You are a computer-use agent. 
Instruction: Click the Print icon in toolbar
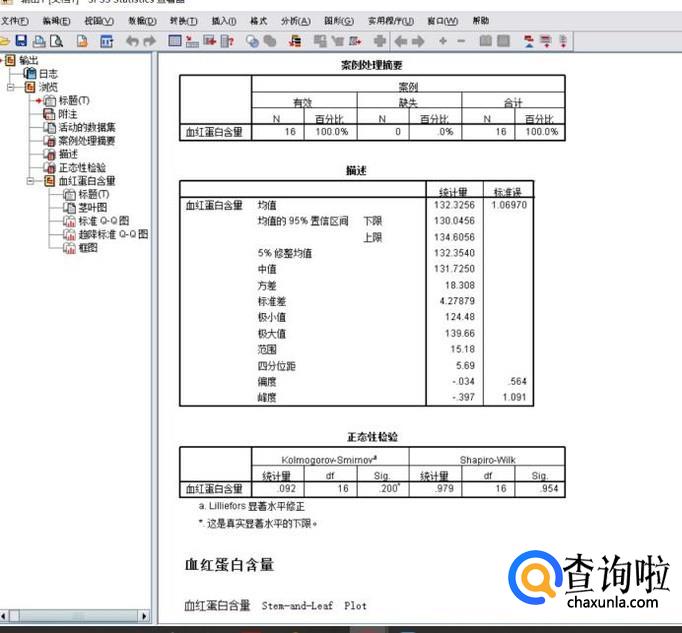[x=39, y=41]
